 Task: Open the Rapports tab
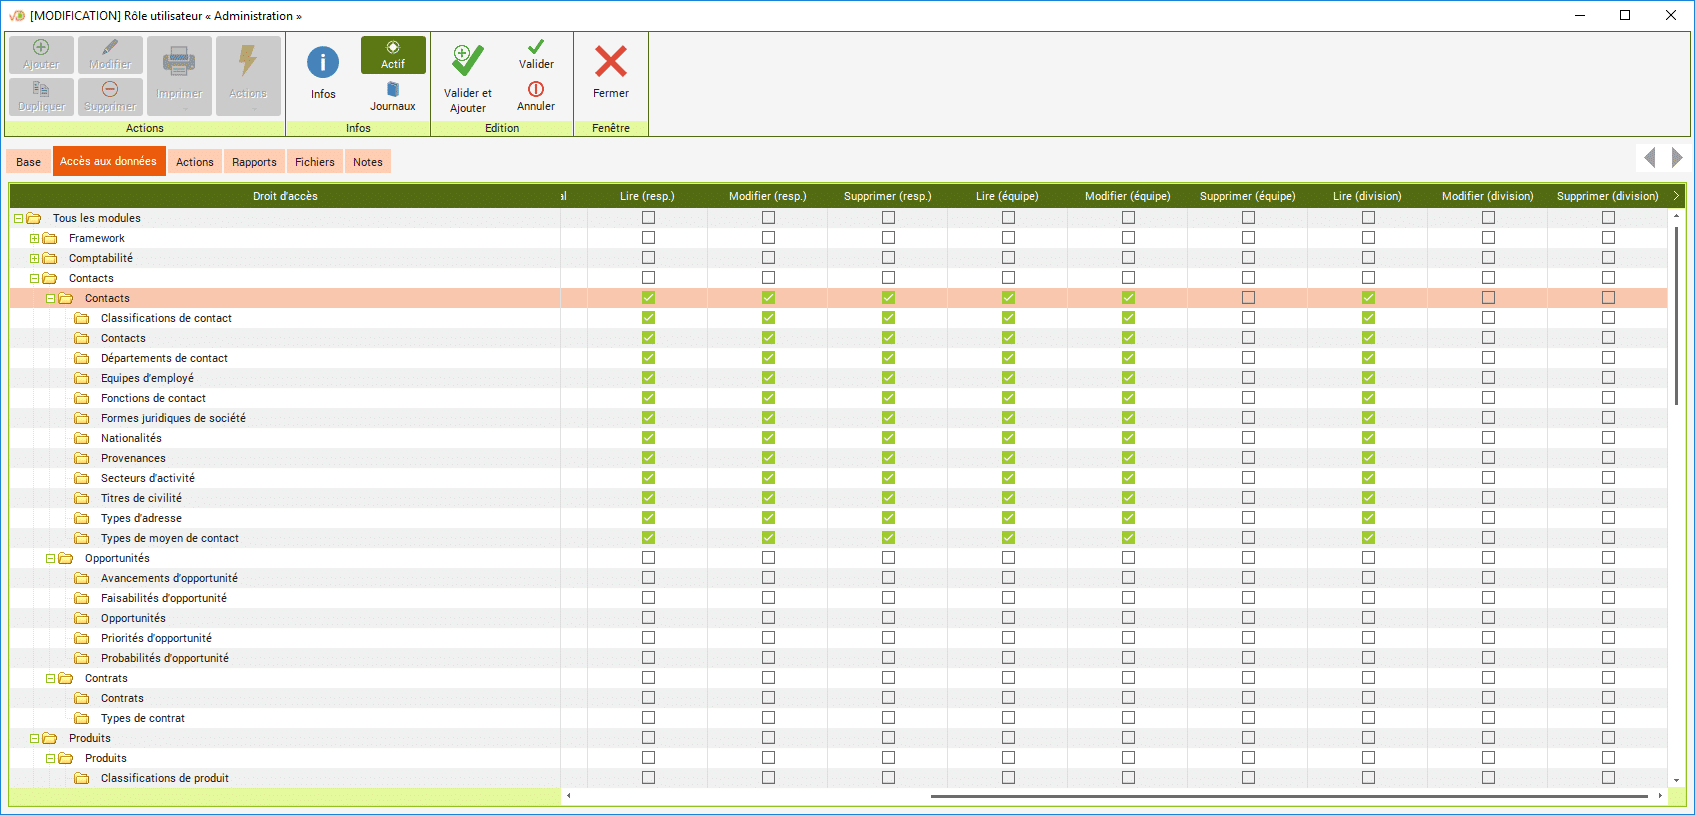(x=254, y=162)
